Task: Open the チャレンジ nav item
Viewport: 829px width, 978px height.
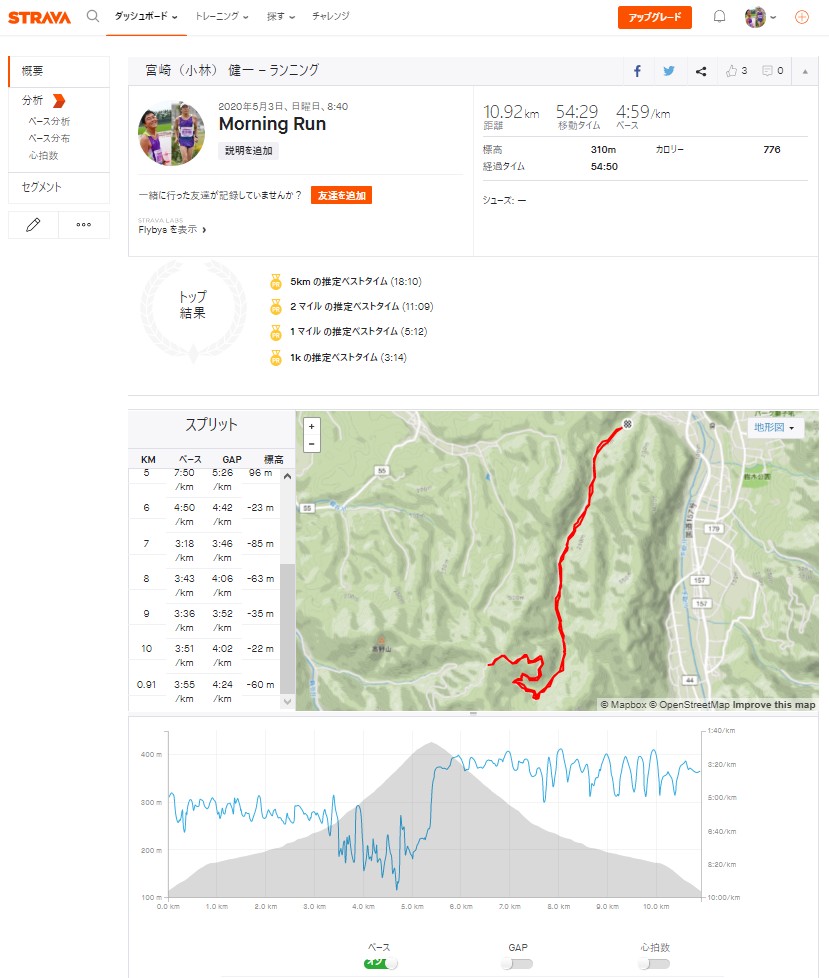Action: (x=331, y=17)
